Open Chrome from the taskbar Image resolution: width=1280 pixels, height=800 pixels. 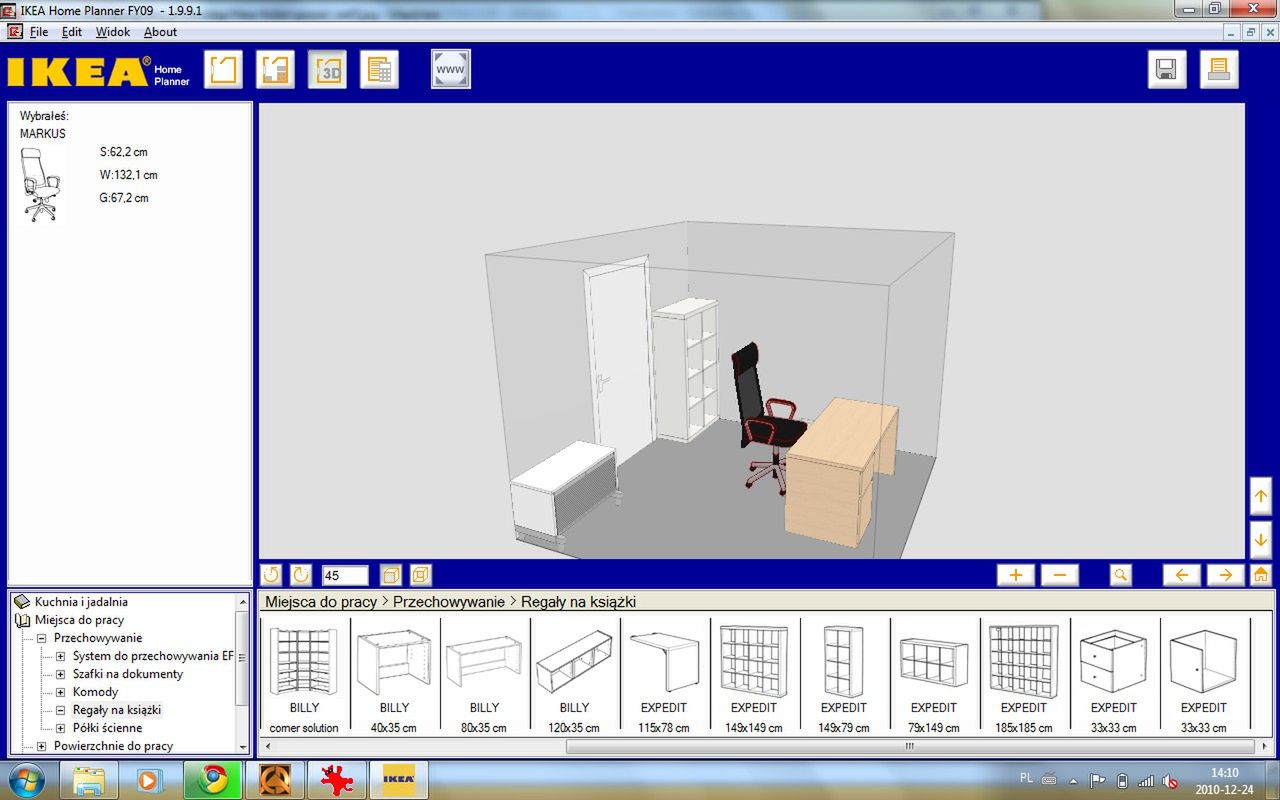(212, 780)
